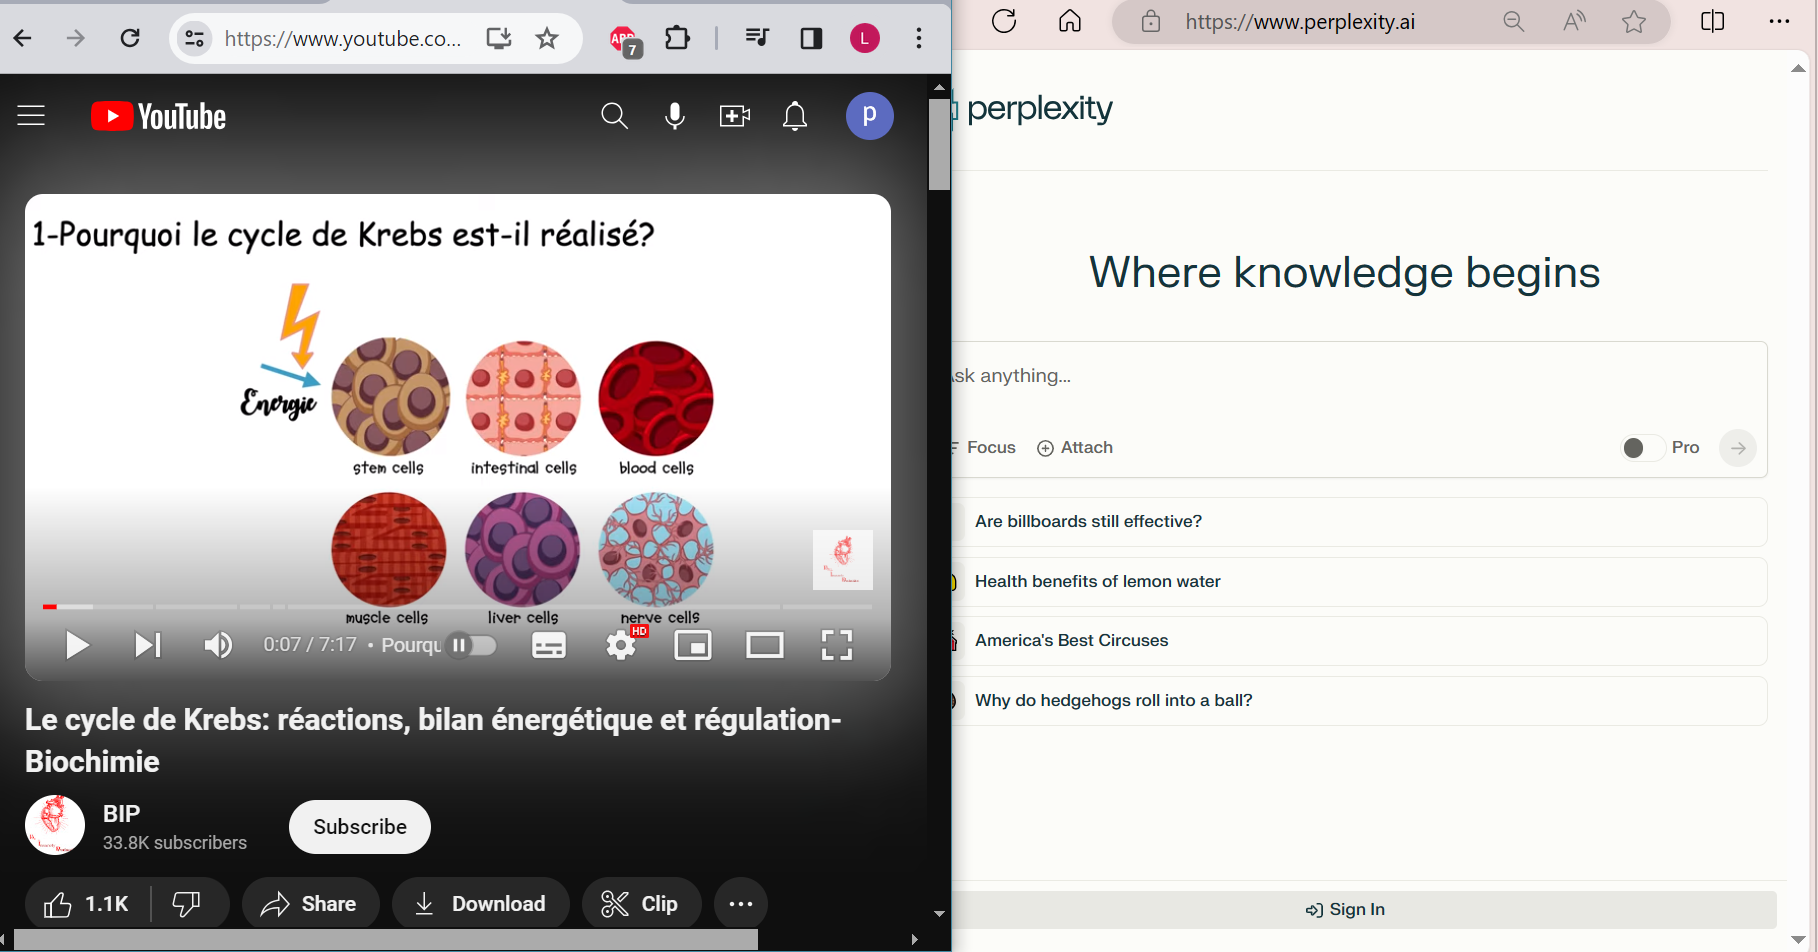
Task: Open the BIP channel name link
Action: click(122, 813)
